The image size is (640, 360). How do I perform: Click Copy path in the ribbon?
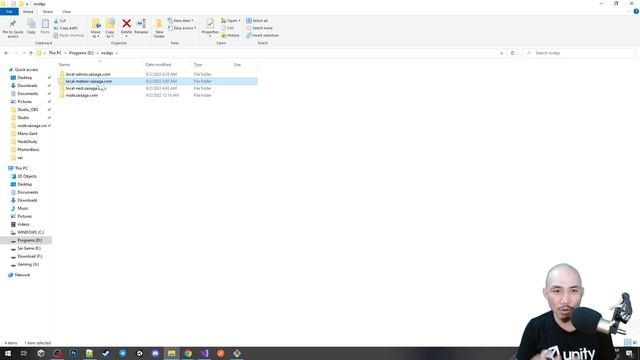click(66, 28)
